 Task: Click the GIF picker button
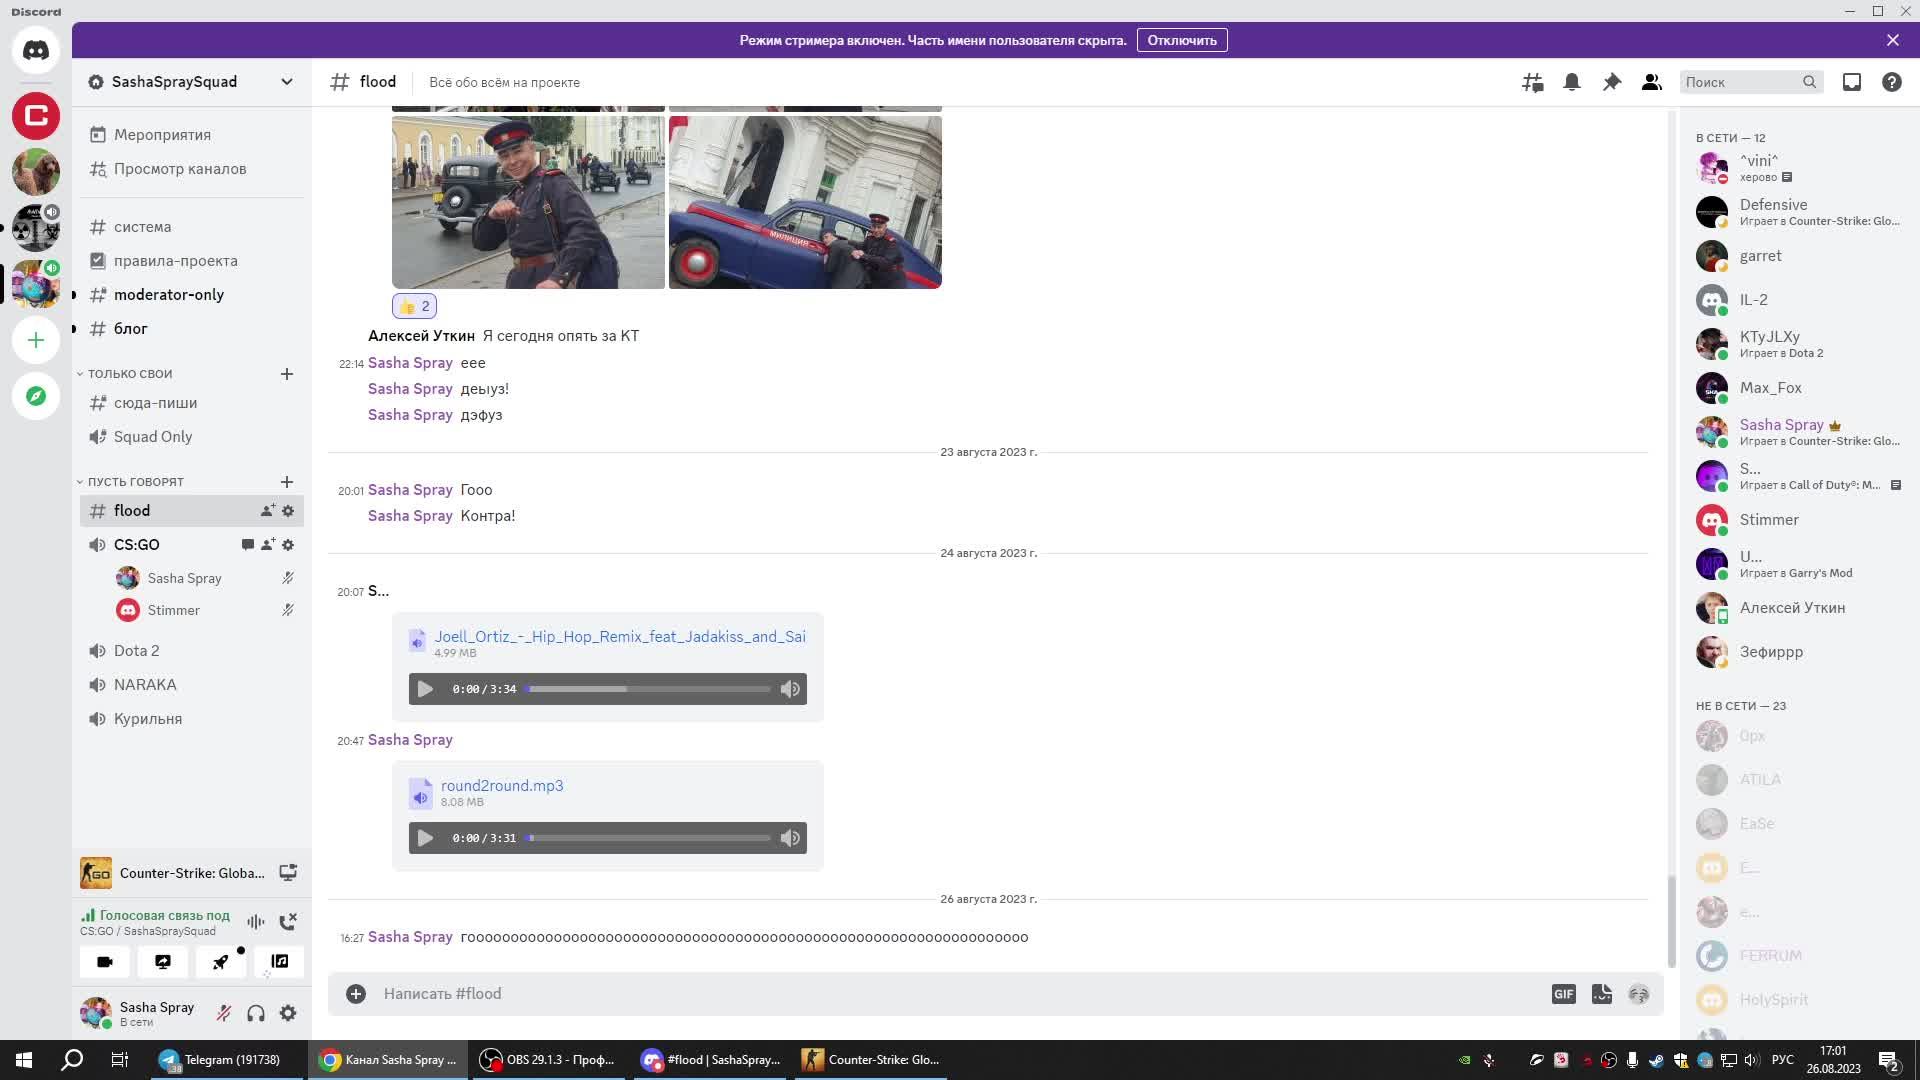click(x=1563, y=994)
